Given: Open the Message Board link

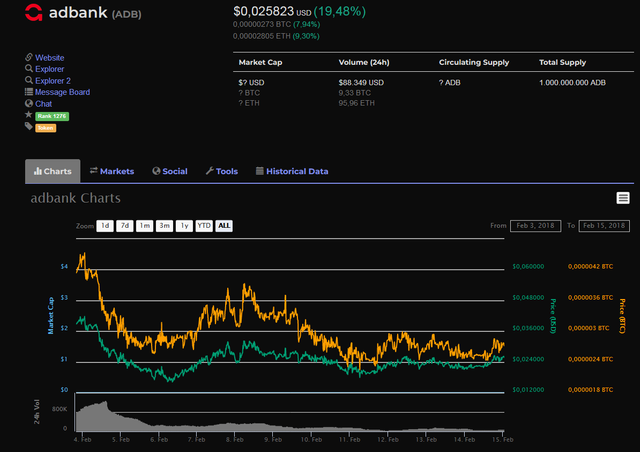Looking at the screenshot, I should (x=62, y=92).
